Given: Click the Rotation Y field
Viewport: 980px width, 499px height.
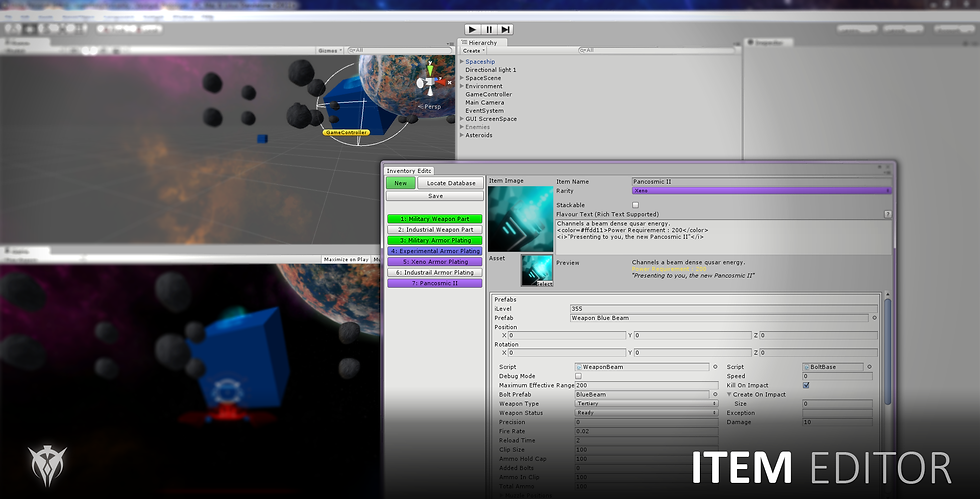Looking at the screenshot, I should click(x=693, y=353).
